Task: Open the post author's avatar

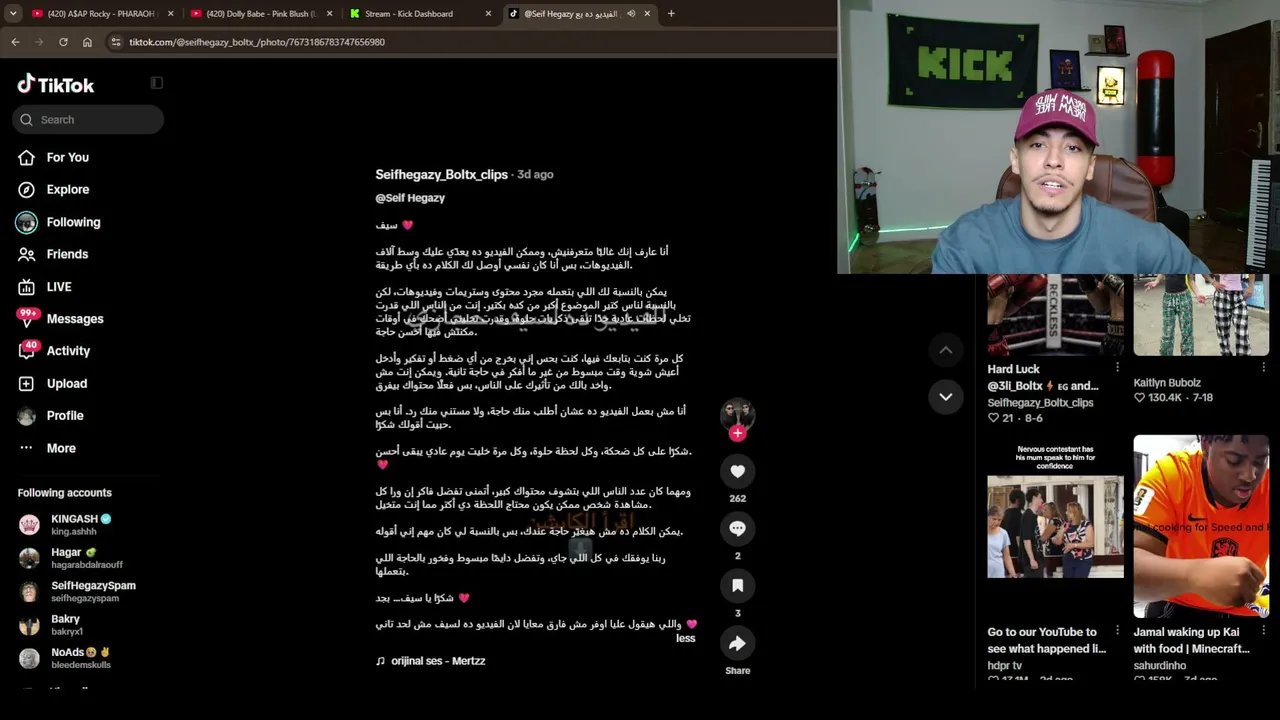Action: (x=737, y=414)
